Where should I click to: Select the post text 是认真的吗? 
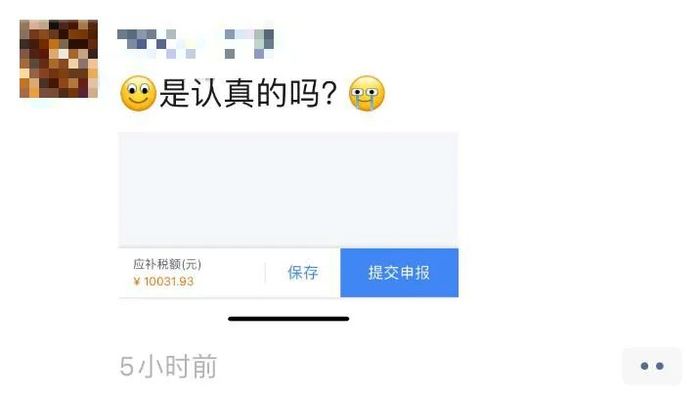coord(239,93)
